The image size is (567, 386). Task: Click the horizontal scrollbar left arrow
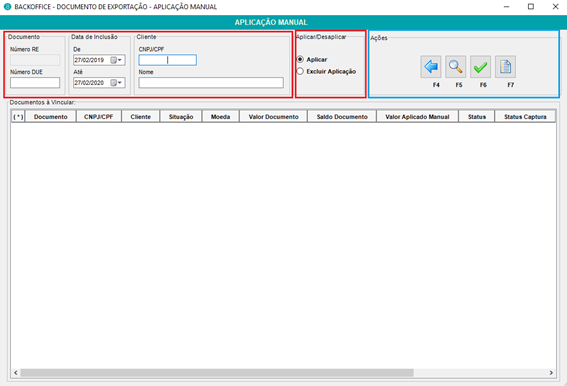pyautogui.click(x=16, y=373)
